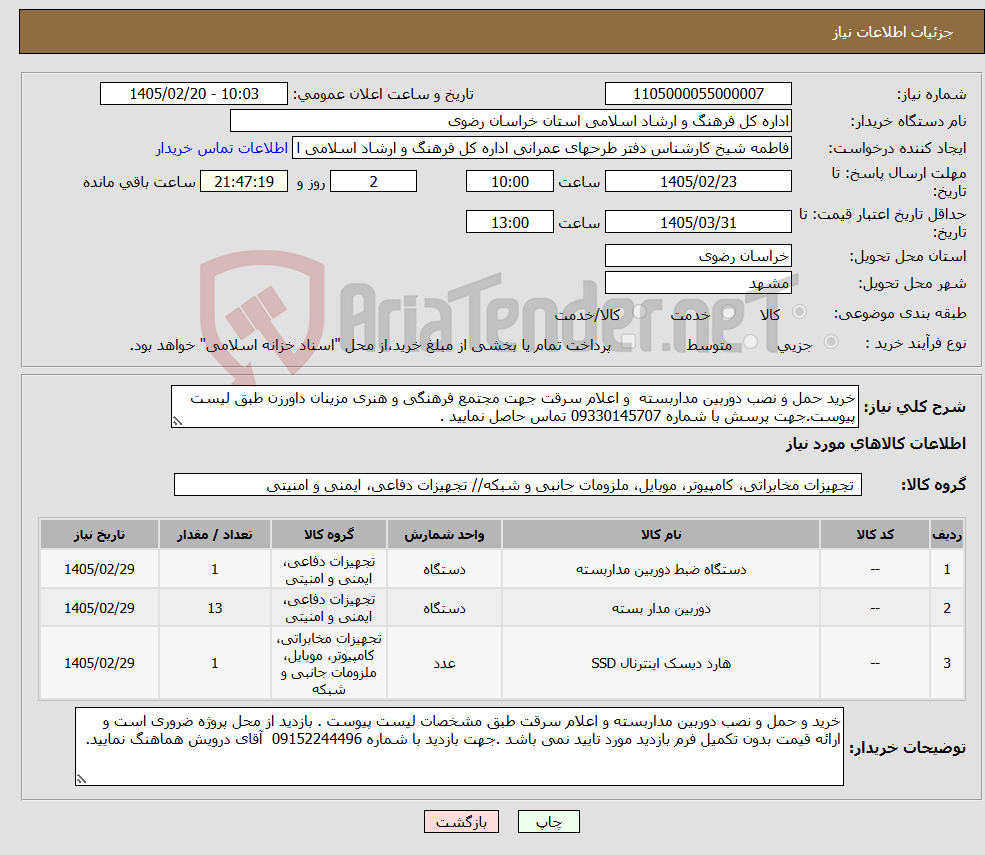Open the اطلاعات تماس خریدار link

coord(222,148)
